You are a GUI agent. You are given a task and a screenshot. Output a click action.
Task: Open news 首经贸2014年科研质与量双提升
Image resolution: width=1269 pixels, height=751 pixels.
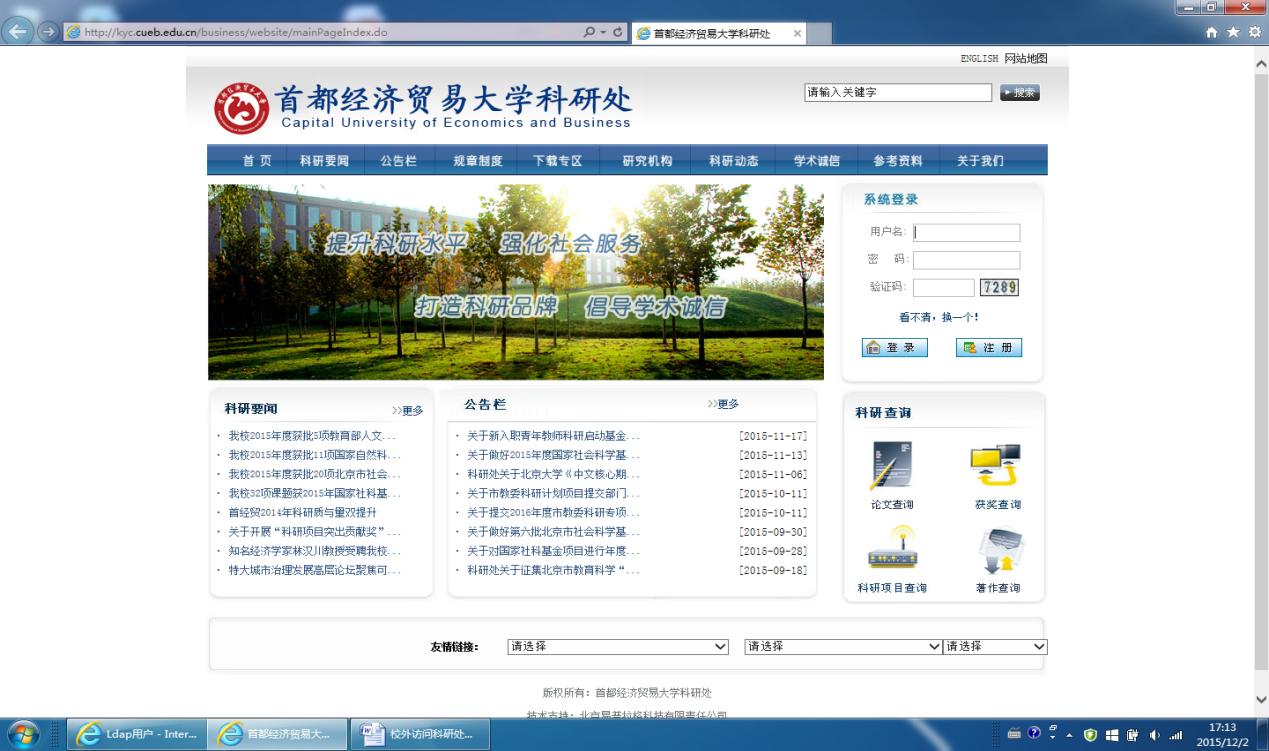click(x=302, y=513)
